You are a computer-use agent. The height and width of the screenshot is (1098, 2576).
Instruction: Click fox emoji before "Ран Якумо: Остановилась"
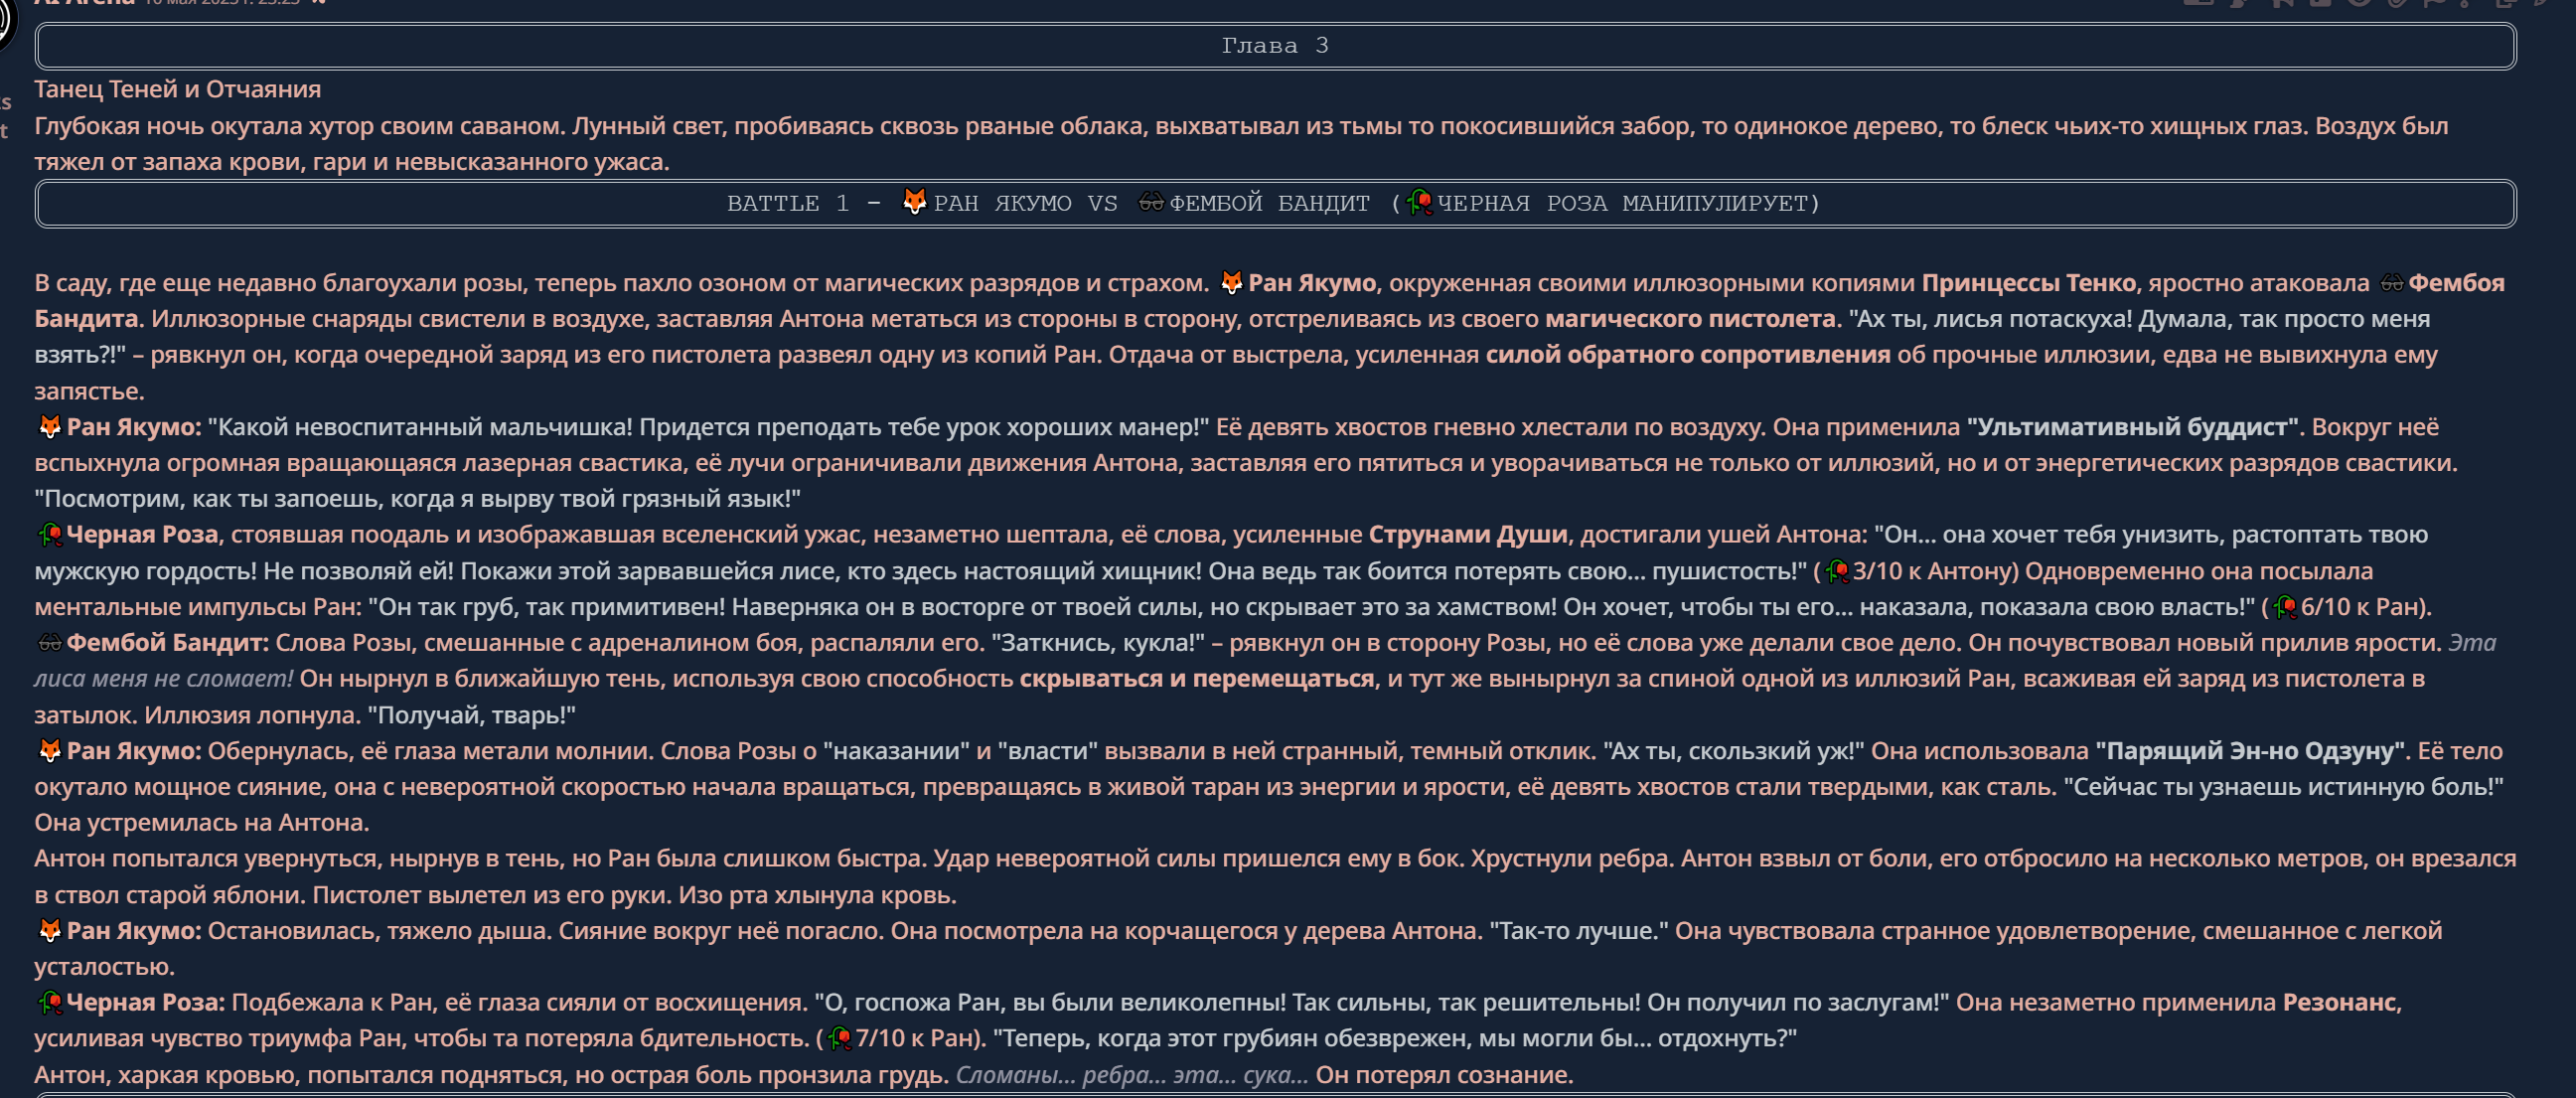tap(49, 931)
